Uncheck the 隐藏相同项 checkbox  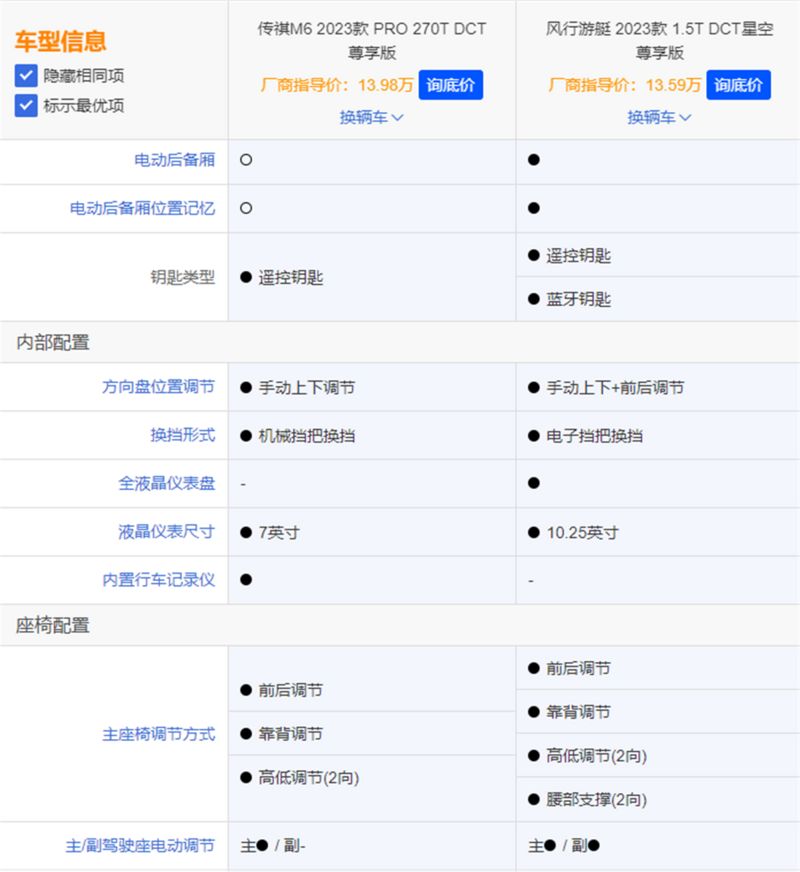tap(26, 76)
